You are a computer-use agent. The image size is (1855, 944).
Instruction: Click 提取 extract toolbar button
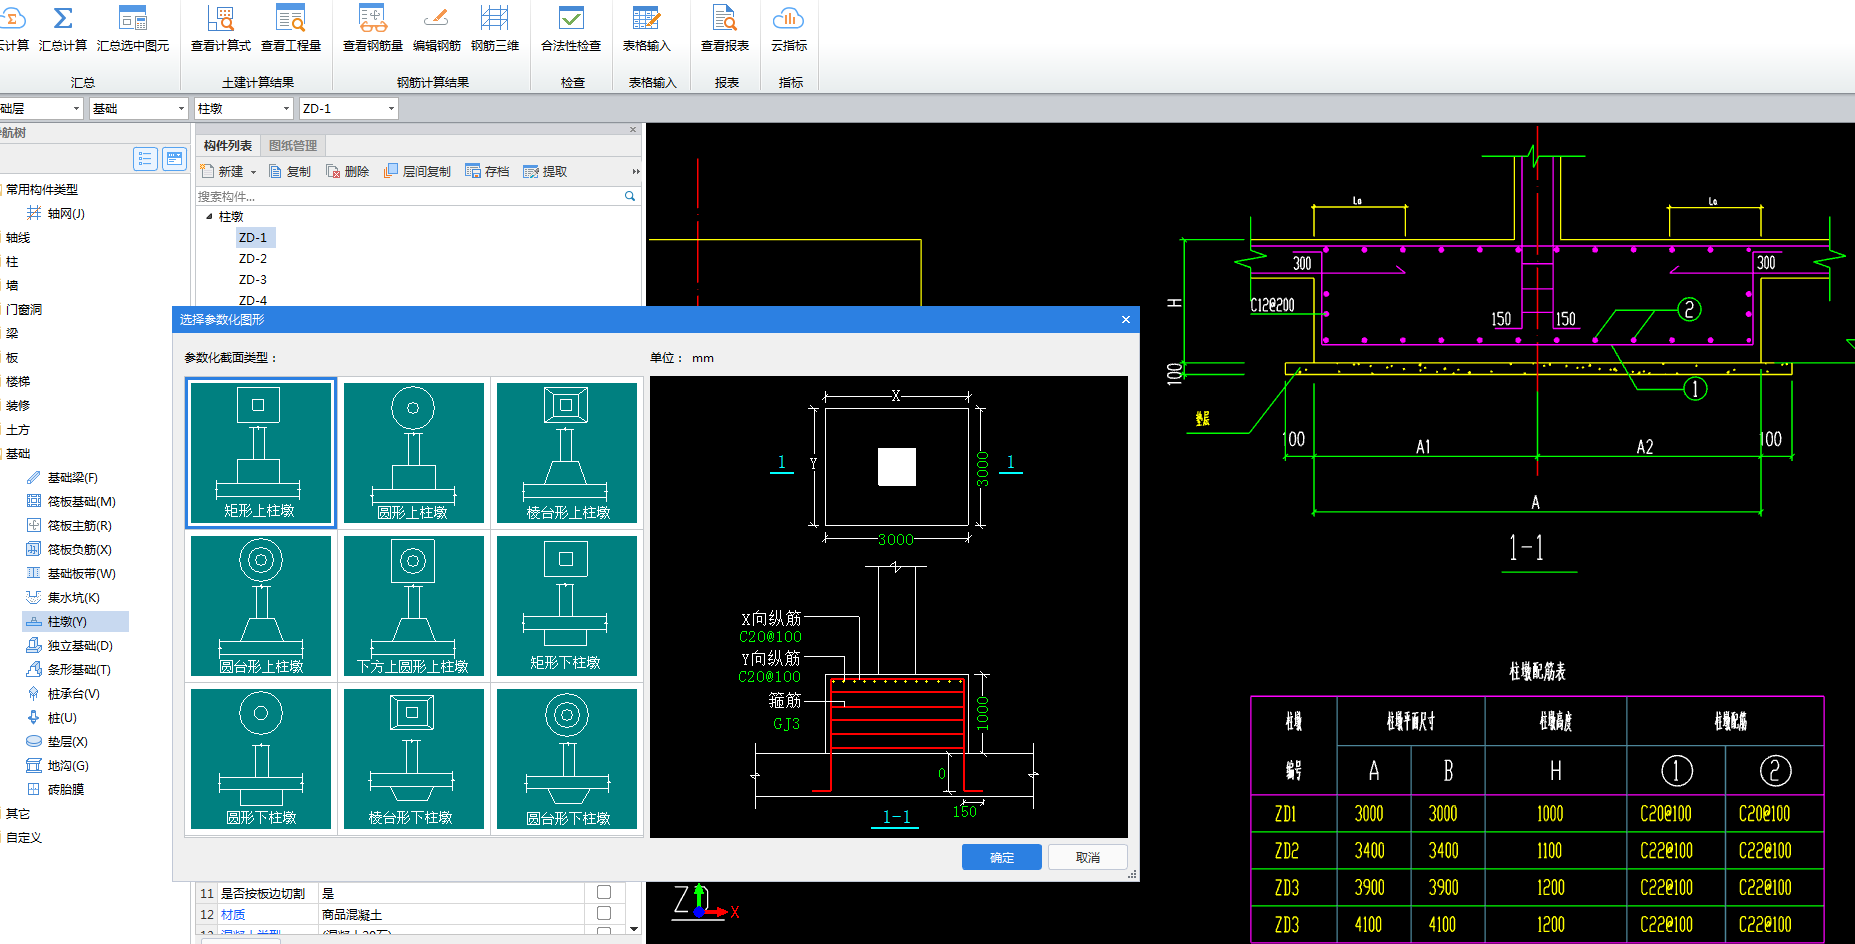pos(545,172)
